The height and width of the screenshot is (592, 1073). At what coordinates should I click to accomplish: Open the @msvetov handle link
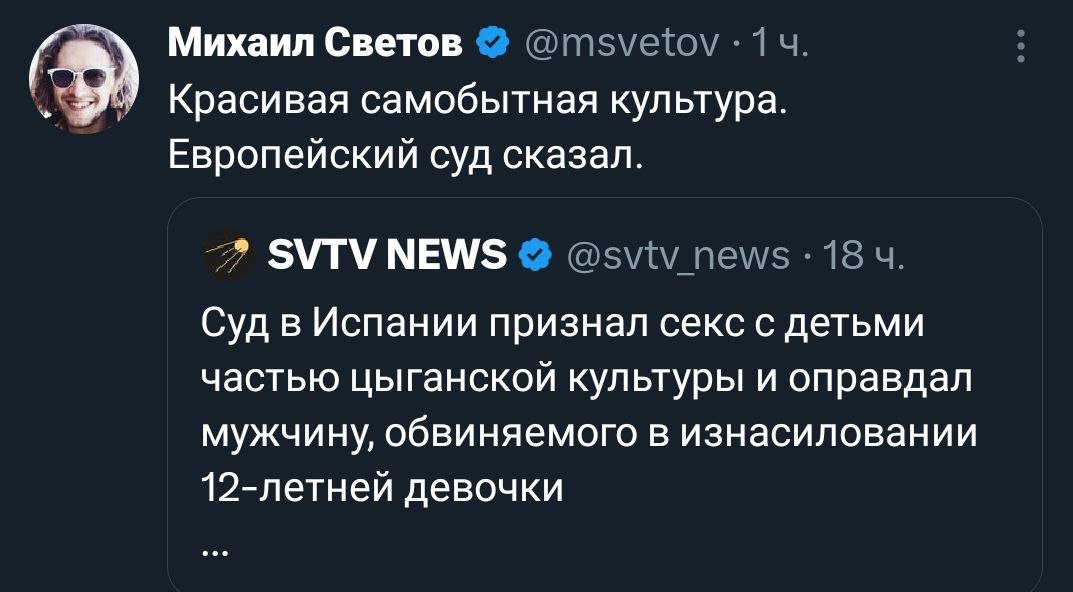(618, 43)
